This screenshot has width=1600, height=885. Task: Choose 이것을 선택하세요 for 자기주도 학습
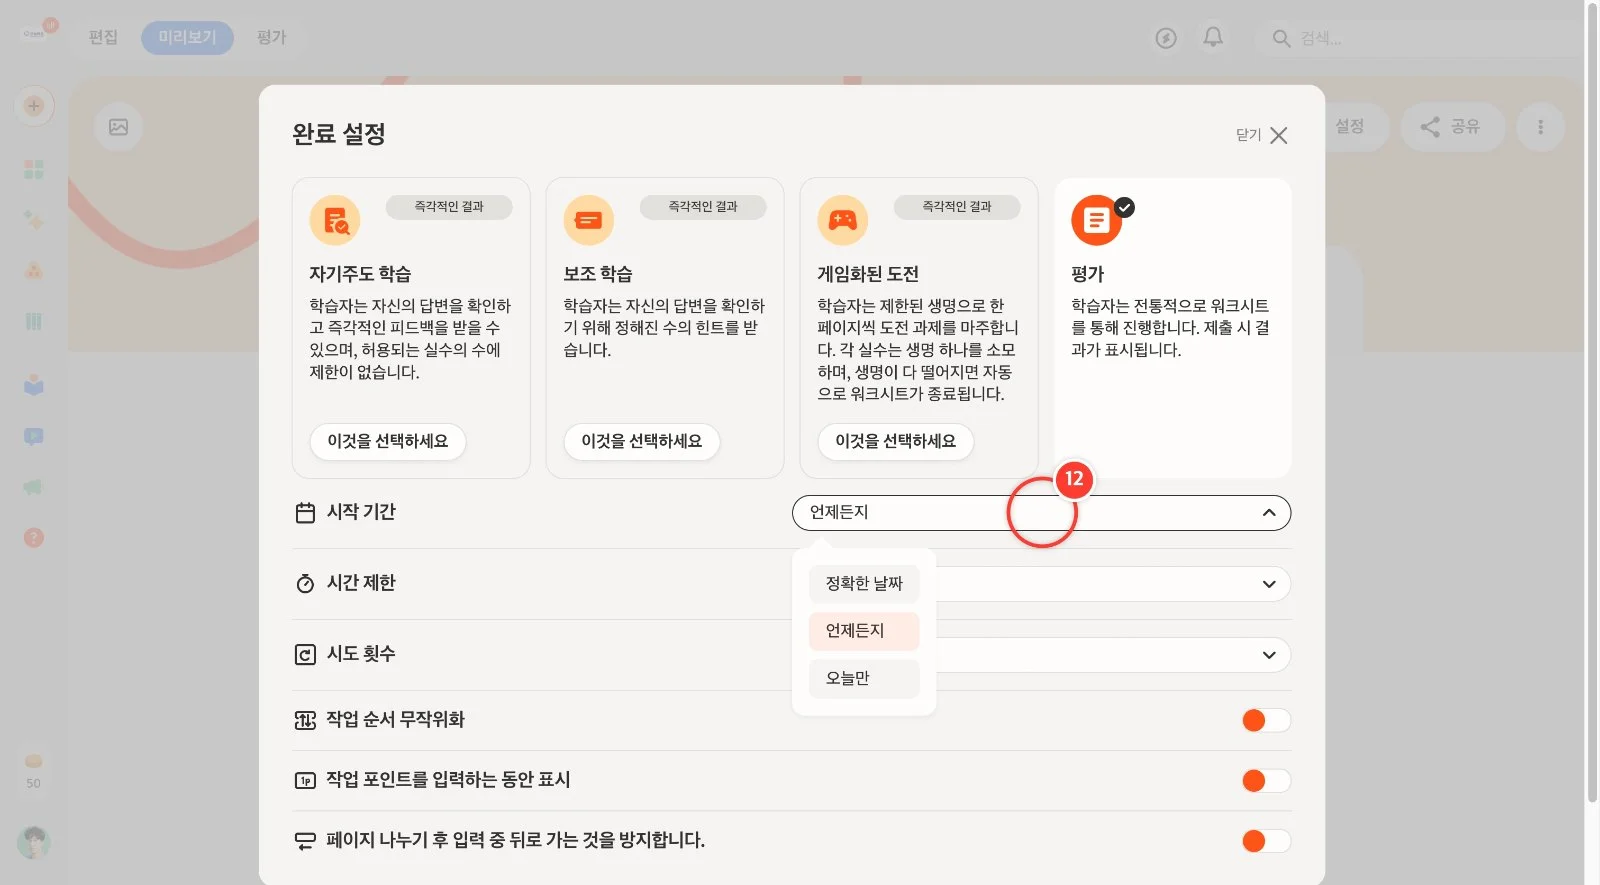388,441
